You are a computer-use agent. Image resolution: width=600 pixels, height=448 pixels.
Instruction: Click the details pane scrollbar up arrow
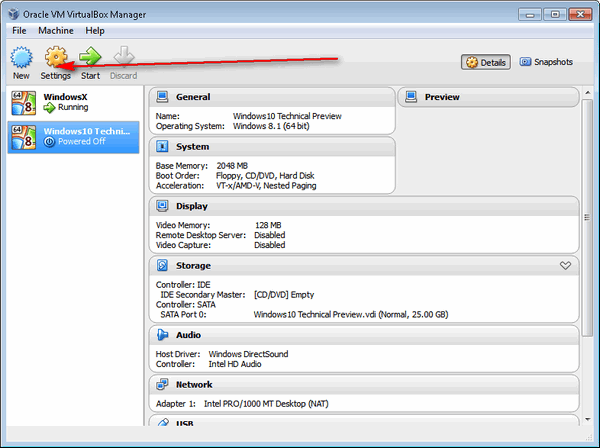[x=588, y=93]
